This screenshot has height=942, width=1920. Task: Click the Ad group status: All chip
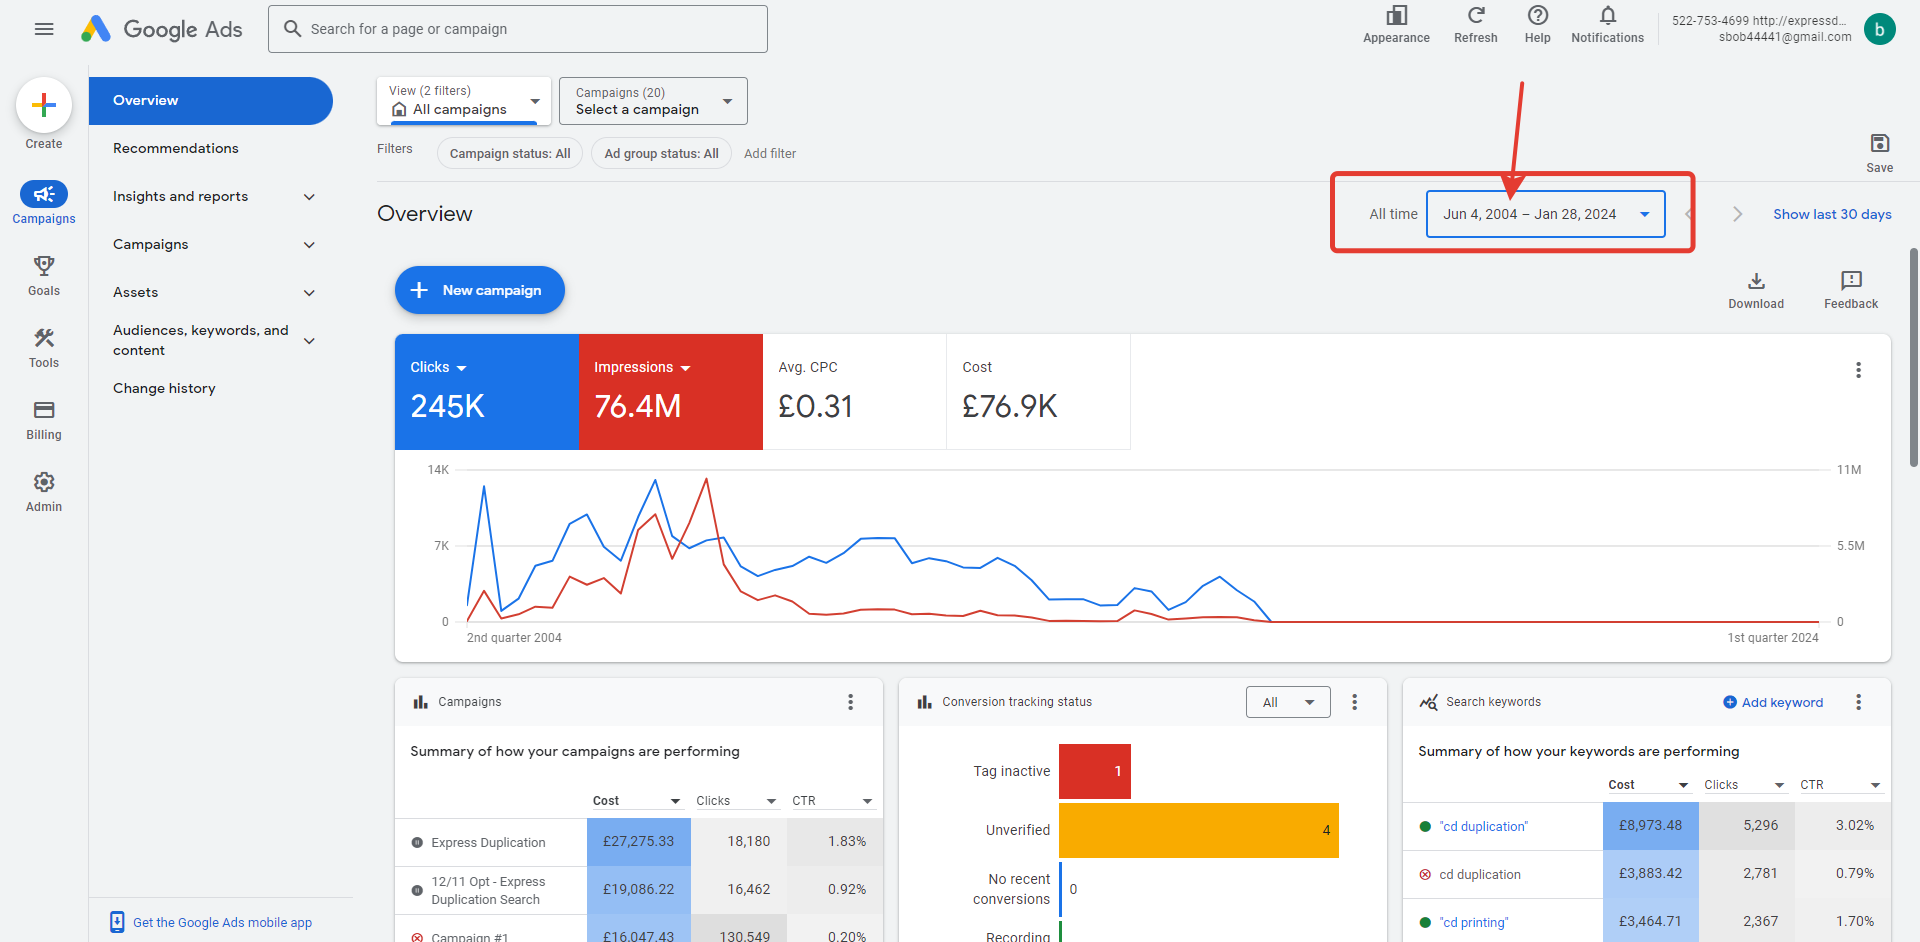(x=661, y=153)
